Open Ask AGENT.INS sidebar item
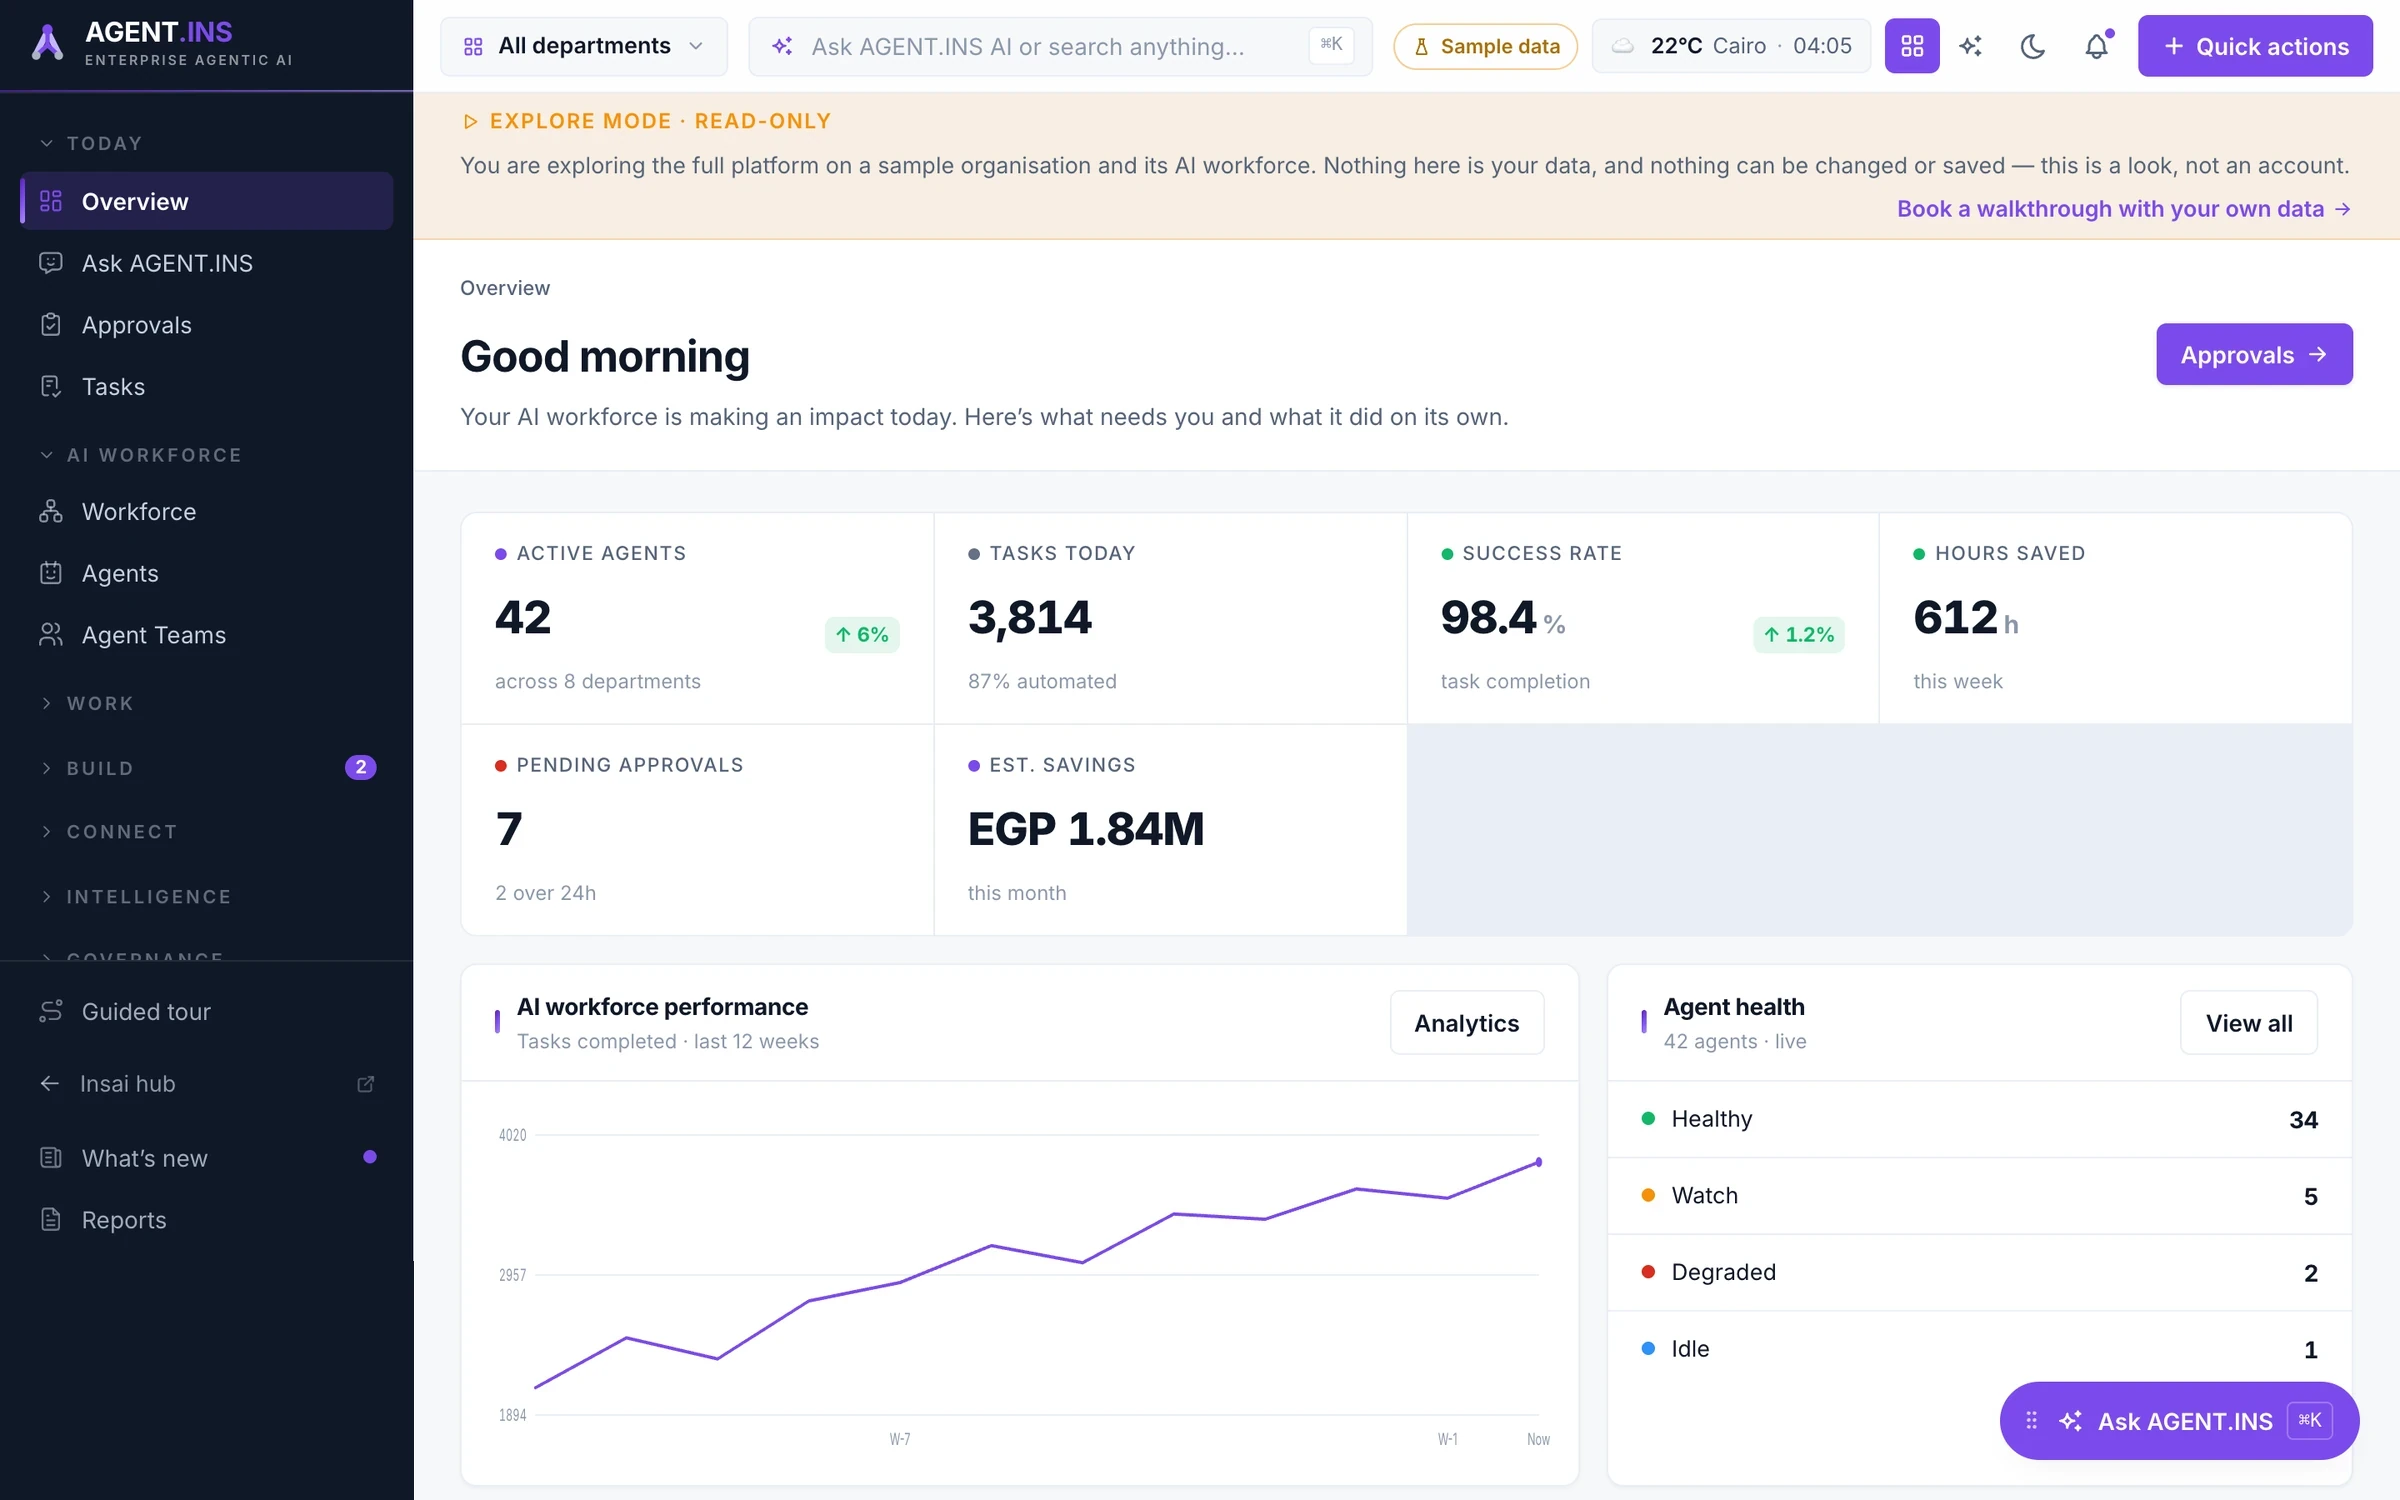This screenshot has width=2400, height=1500. pyautogui.click(x=207, y=263)
